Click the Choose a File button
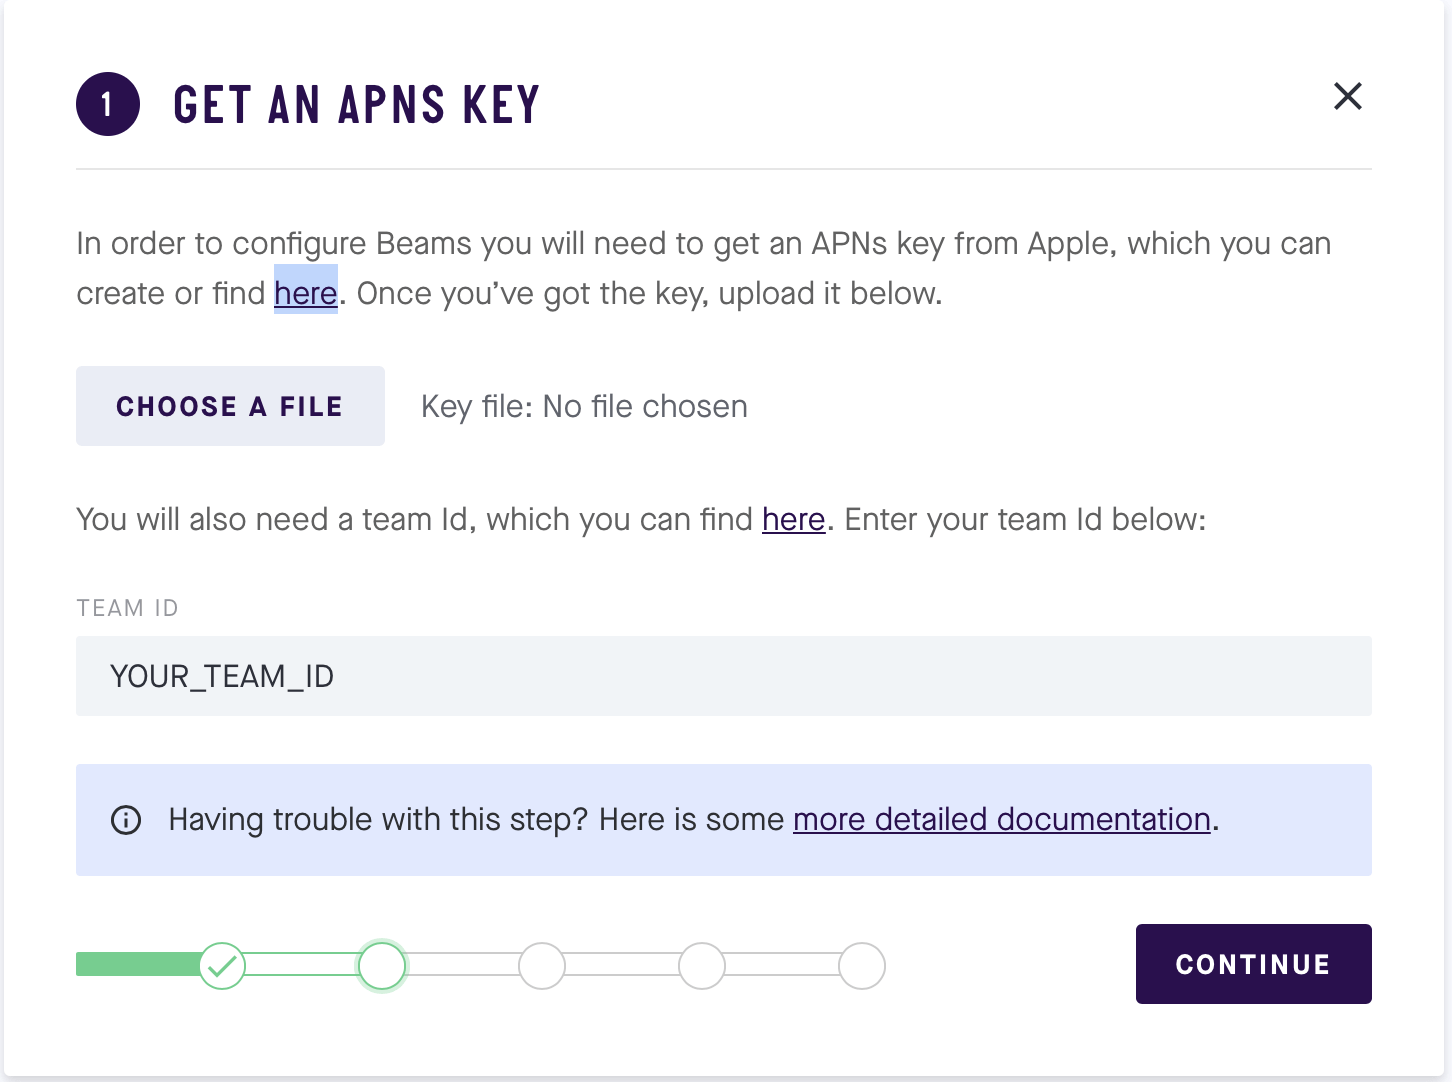The image size is (1452, 1082). (230, 406)
